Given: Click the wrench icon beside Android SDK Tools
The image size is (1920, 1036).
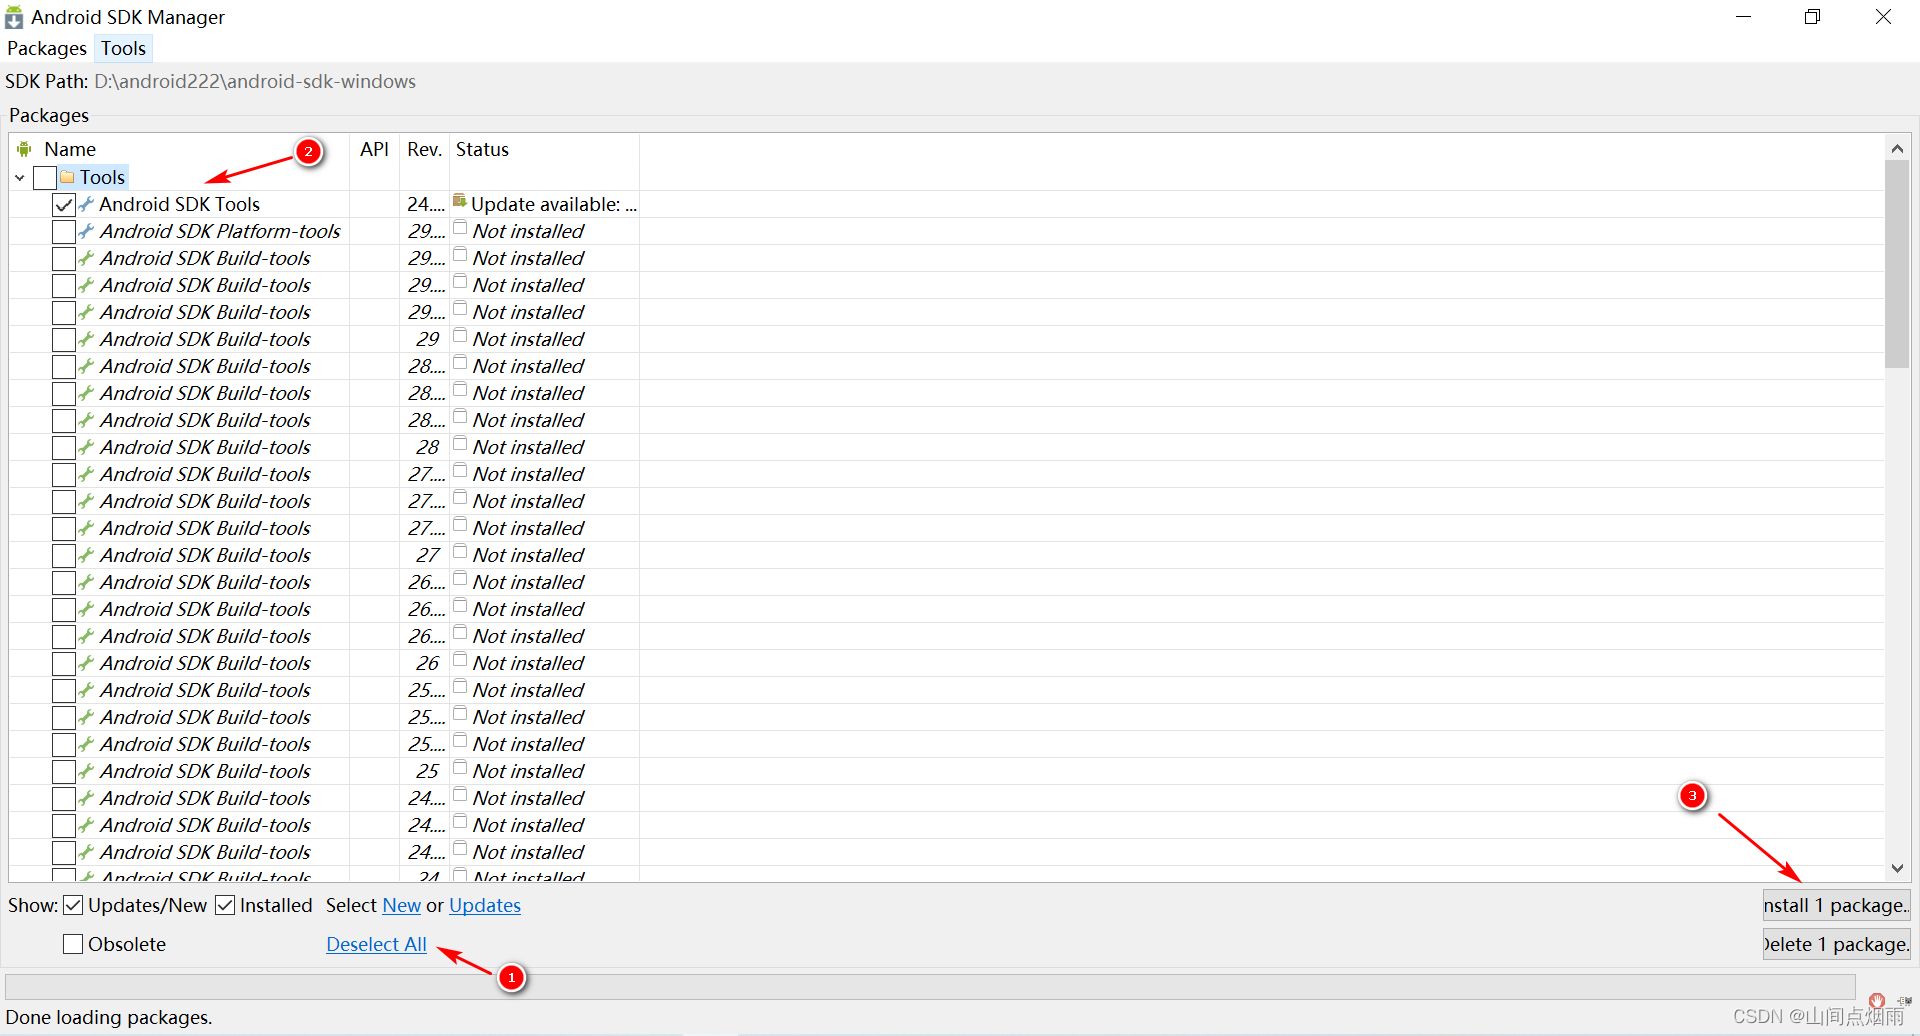Looking at the screenshot, I should point(87,204).
